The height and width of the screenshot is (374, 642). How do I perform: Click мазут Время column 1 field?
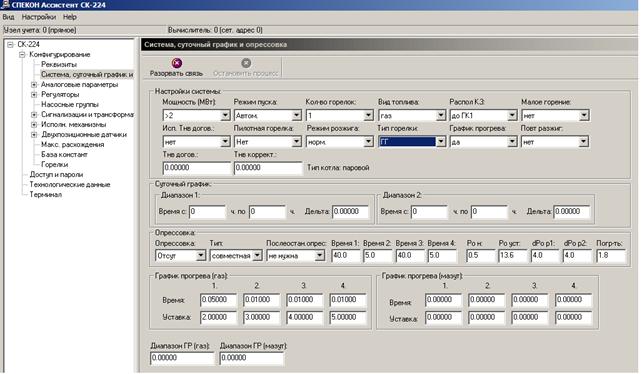pos(443,300)
